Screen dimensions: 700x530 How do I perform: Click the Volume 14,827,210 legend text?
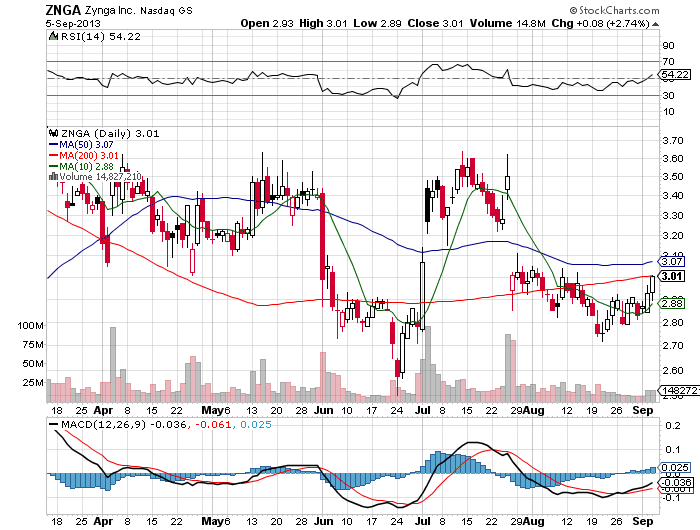click(100, 176)
